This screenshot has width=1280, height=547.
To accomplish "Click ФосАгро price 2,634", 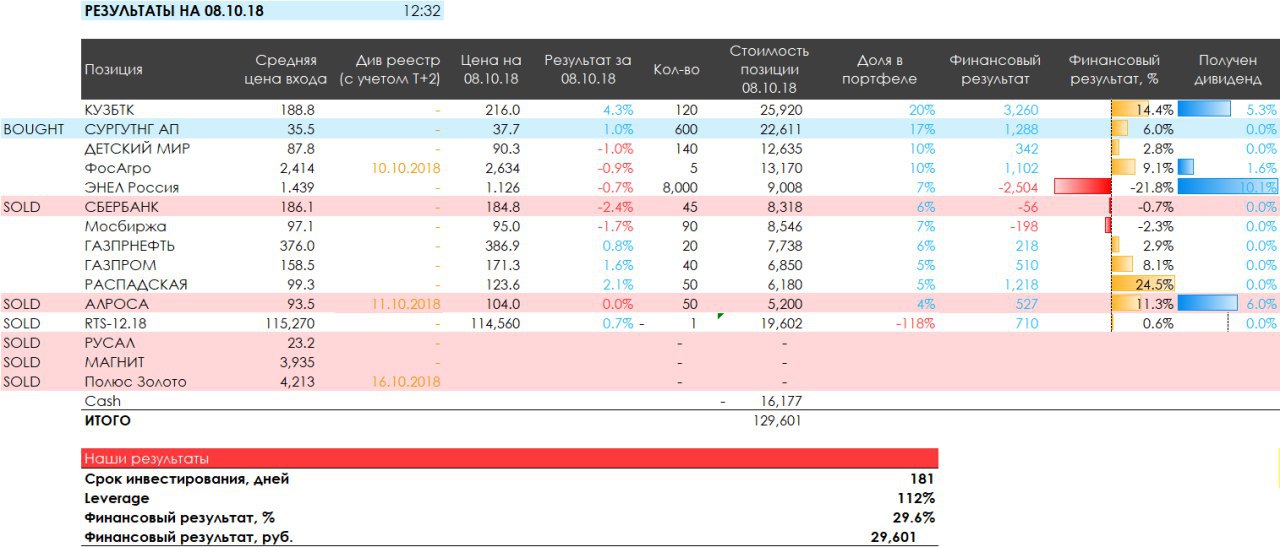I will [501, 168].
